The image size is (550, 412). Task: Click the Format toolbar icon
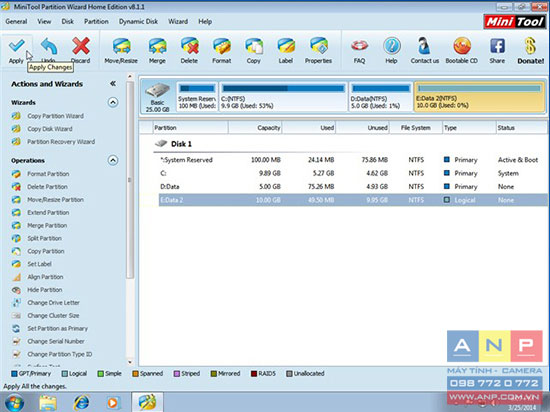coord(222,46)
